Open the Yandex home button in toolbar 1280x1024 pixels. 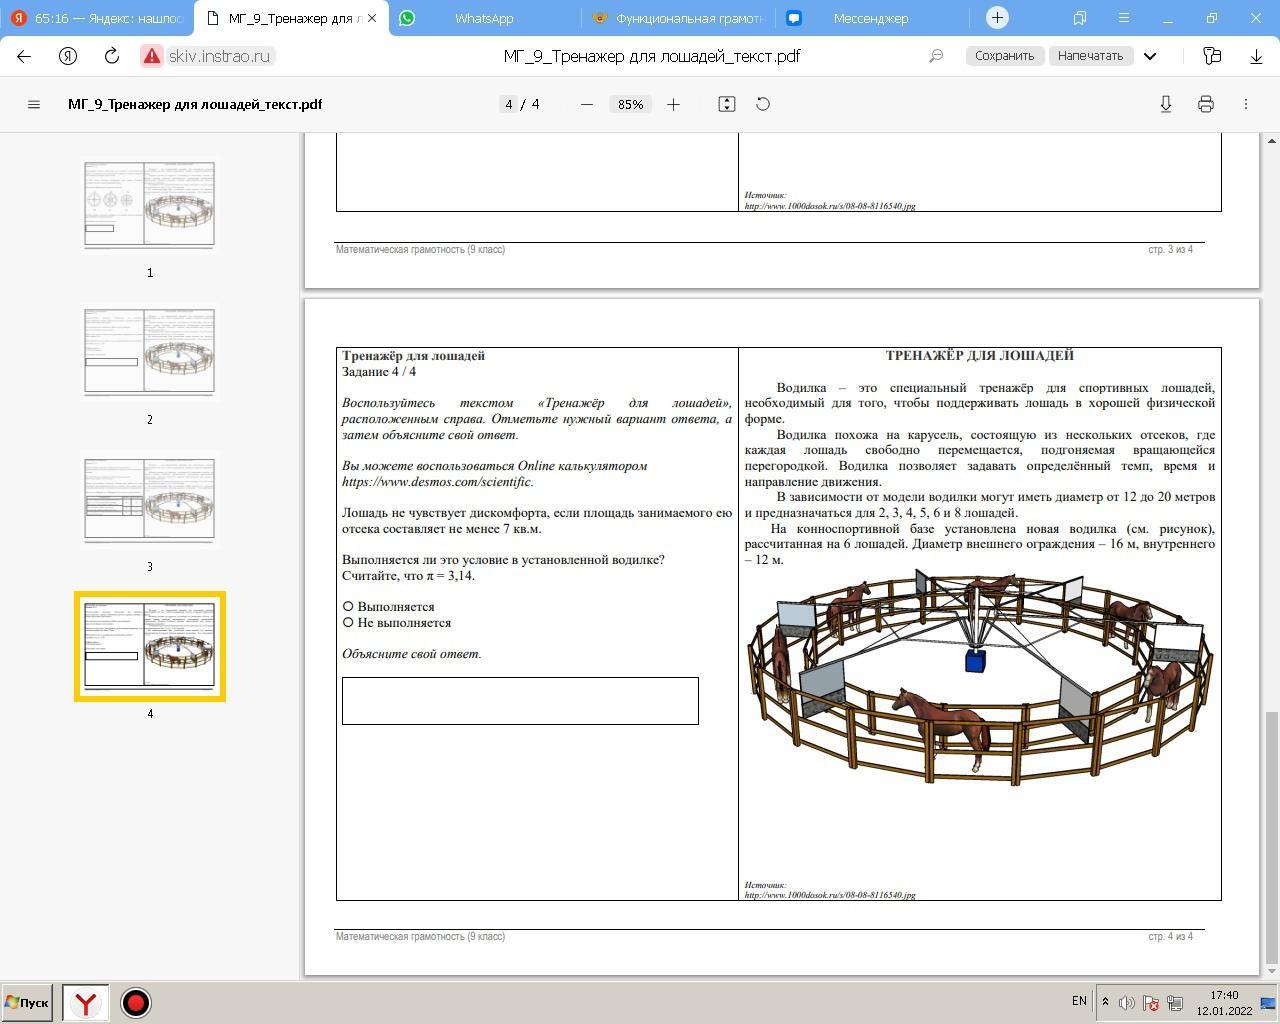(68, 56)
